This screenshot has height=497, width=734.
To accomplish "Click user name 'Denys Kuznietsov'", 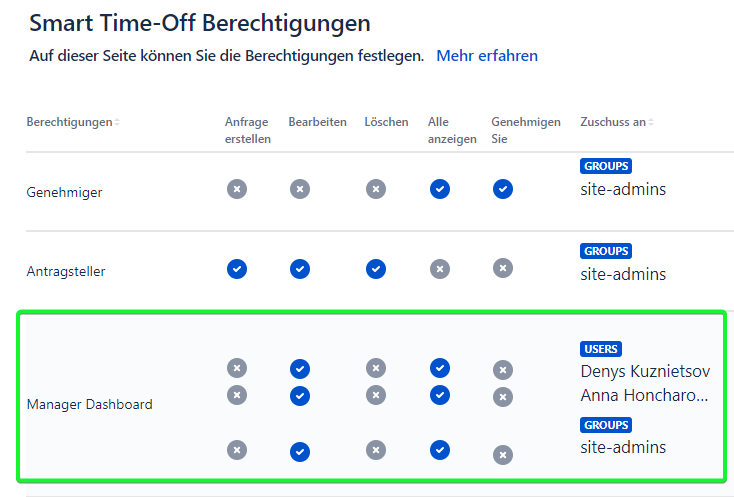I will (645, 371).
